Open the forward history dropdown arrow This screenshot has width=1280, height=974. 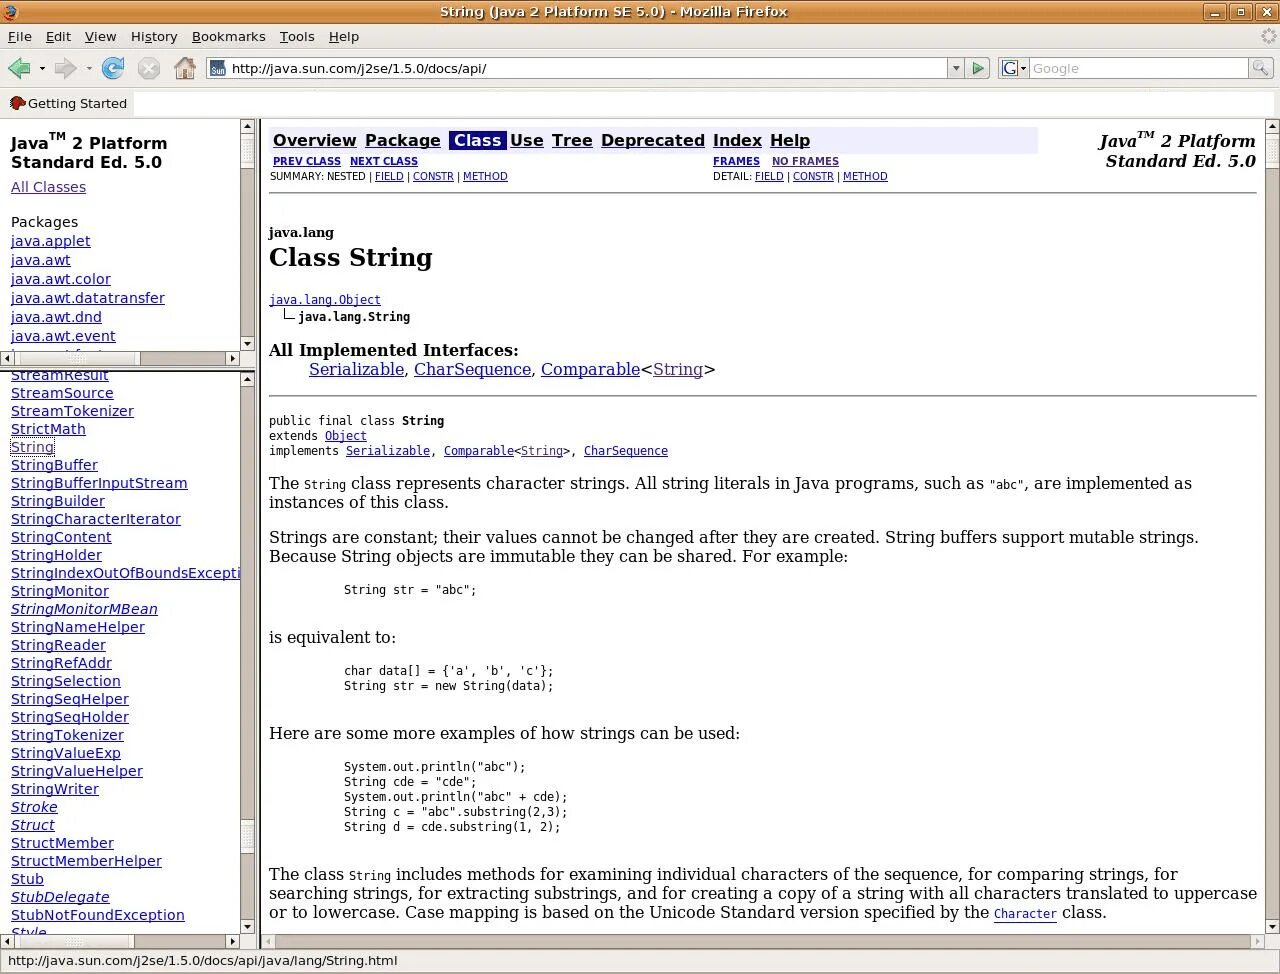[89, 69]
